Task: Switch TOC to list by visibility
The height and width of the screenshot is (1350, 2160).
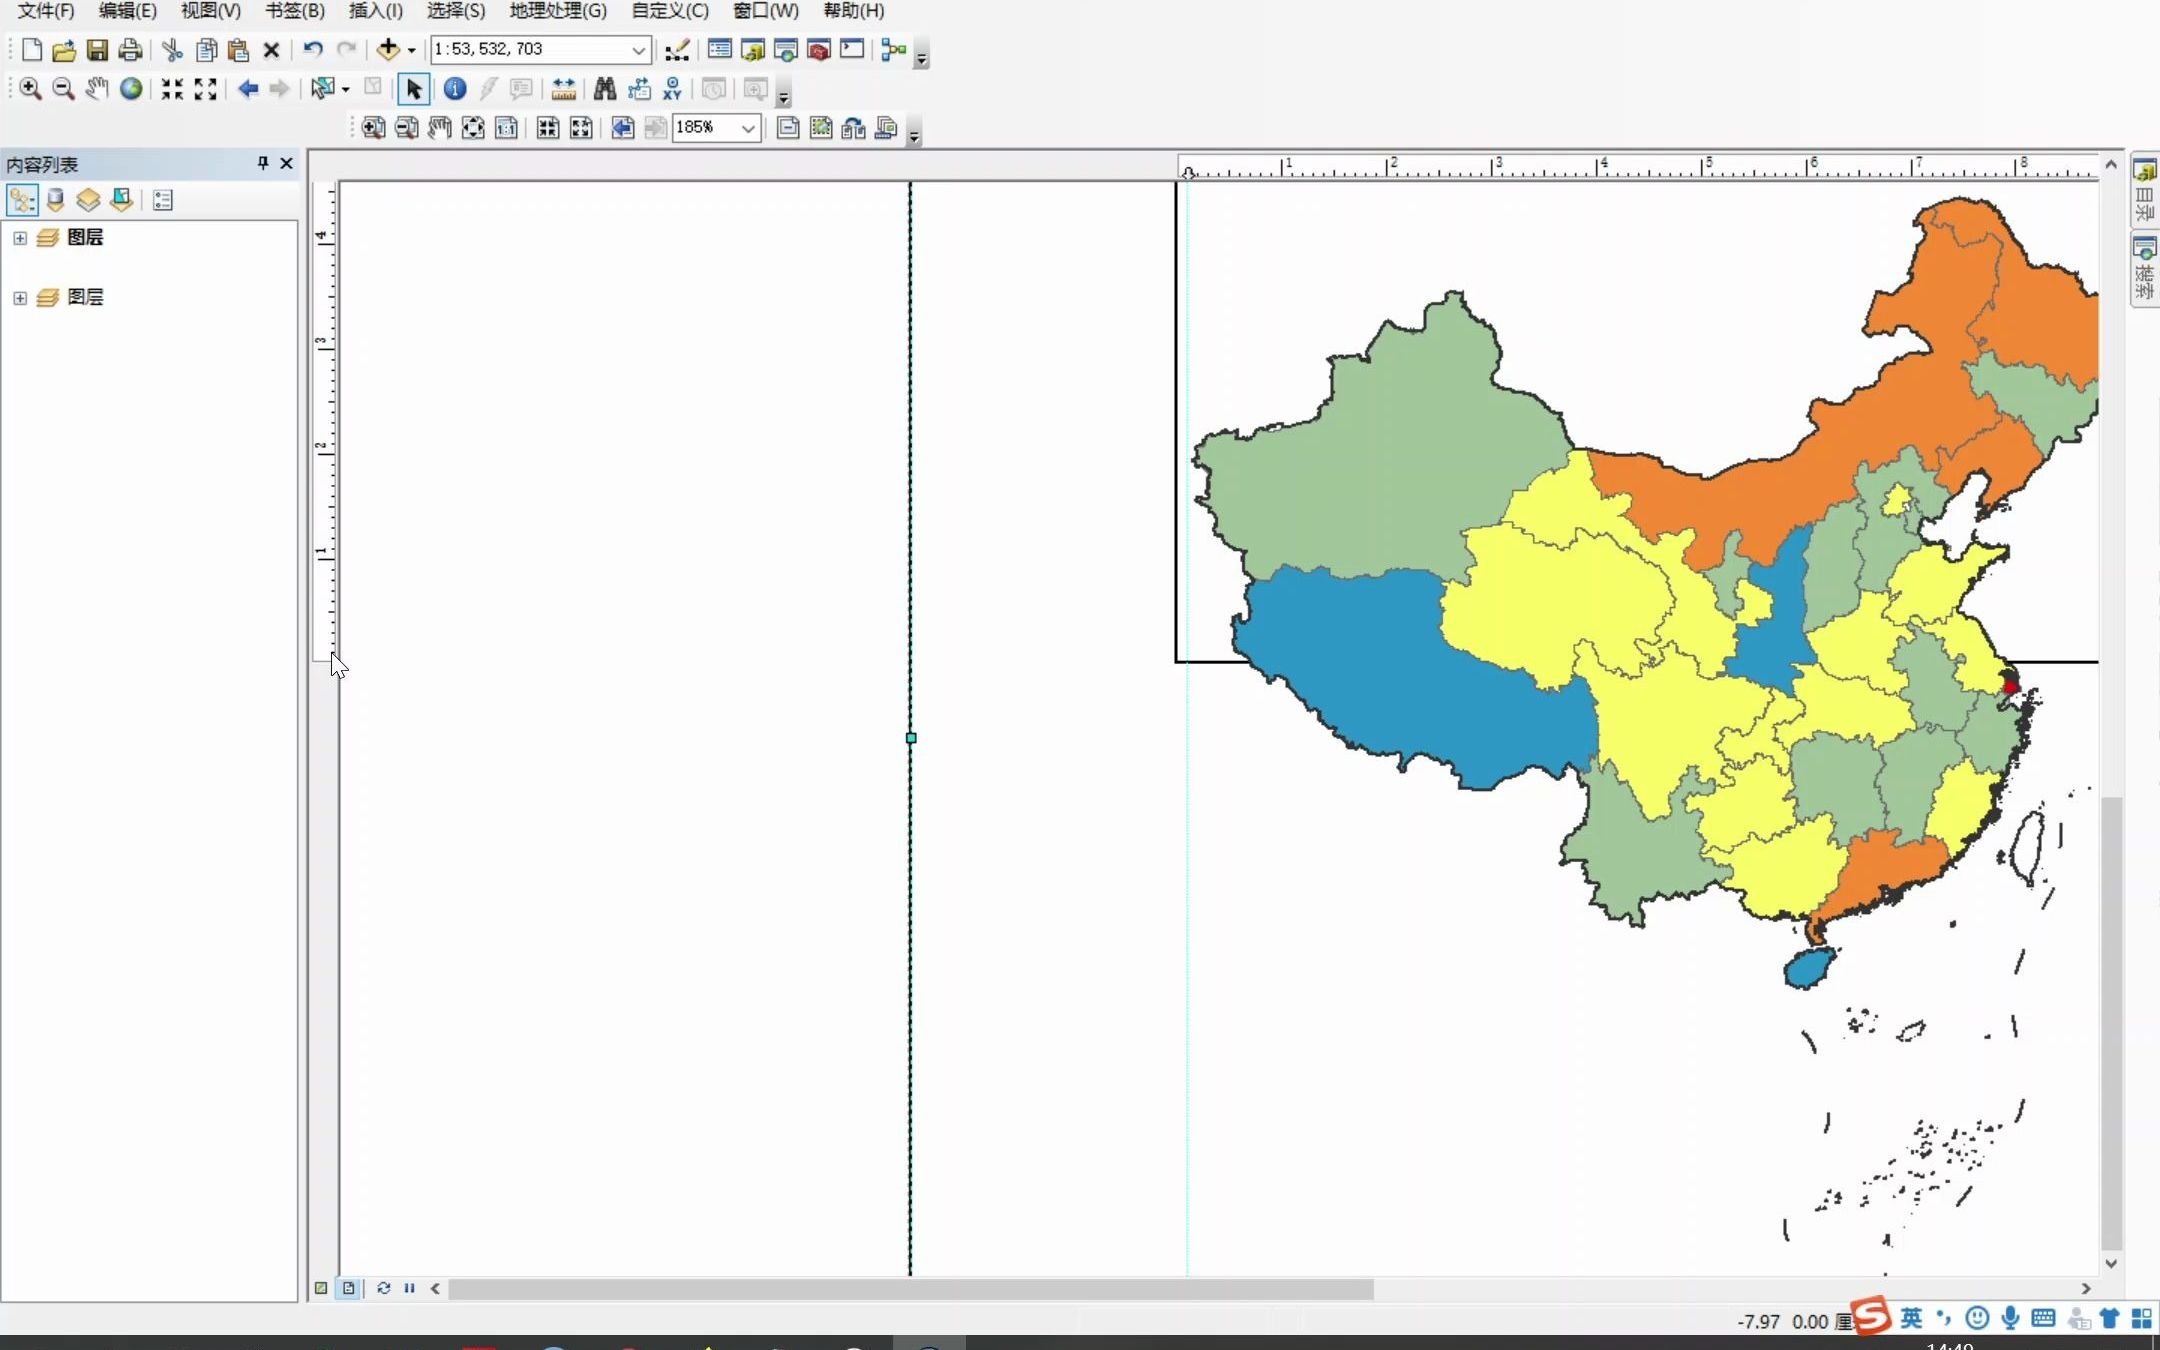Action: pos(88,199)
